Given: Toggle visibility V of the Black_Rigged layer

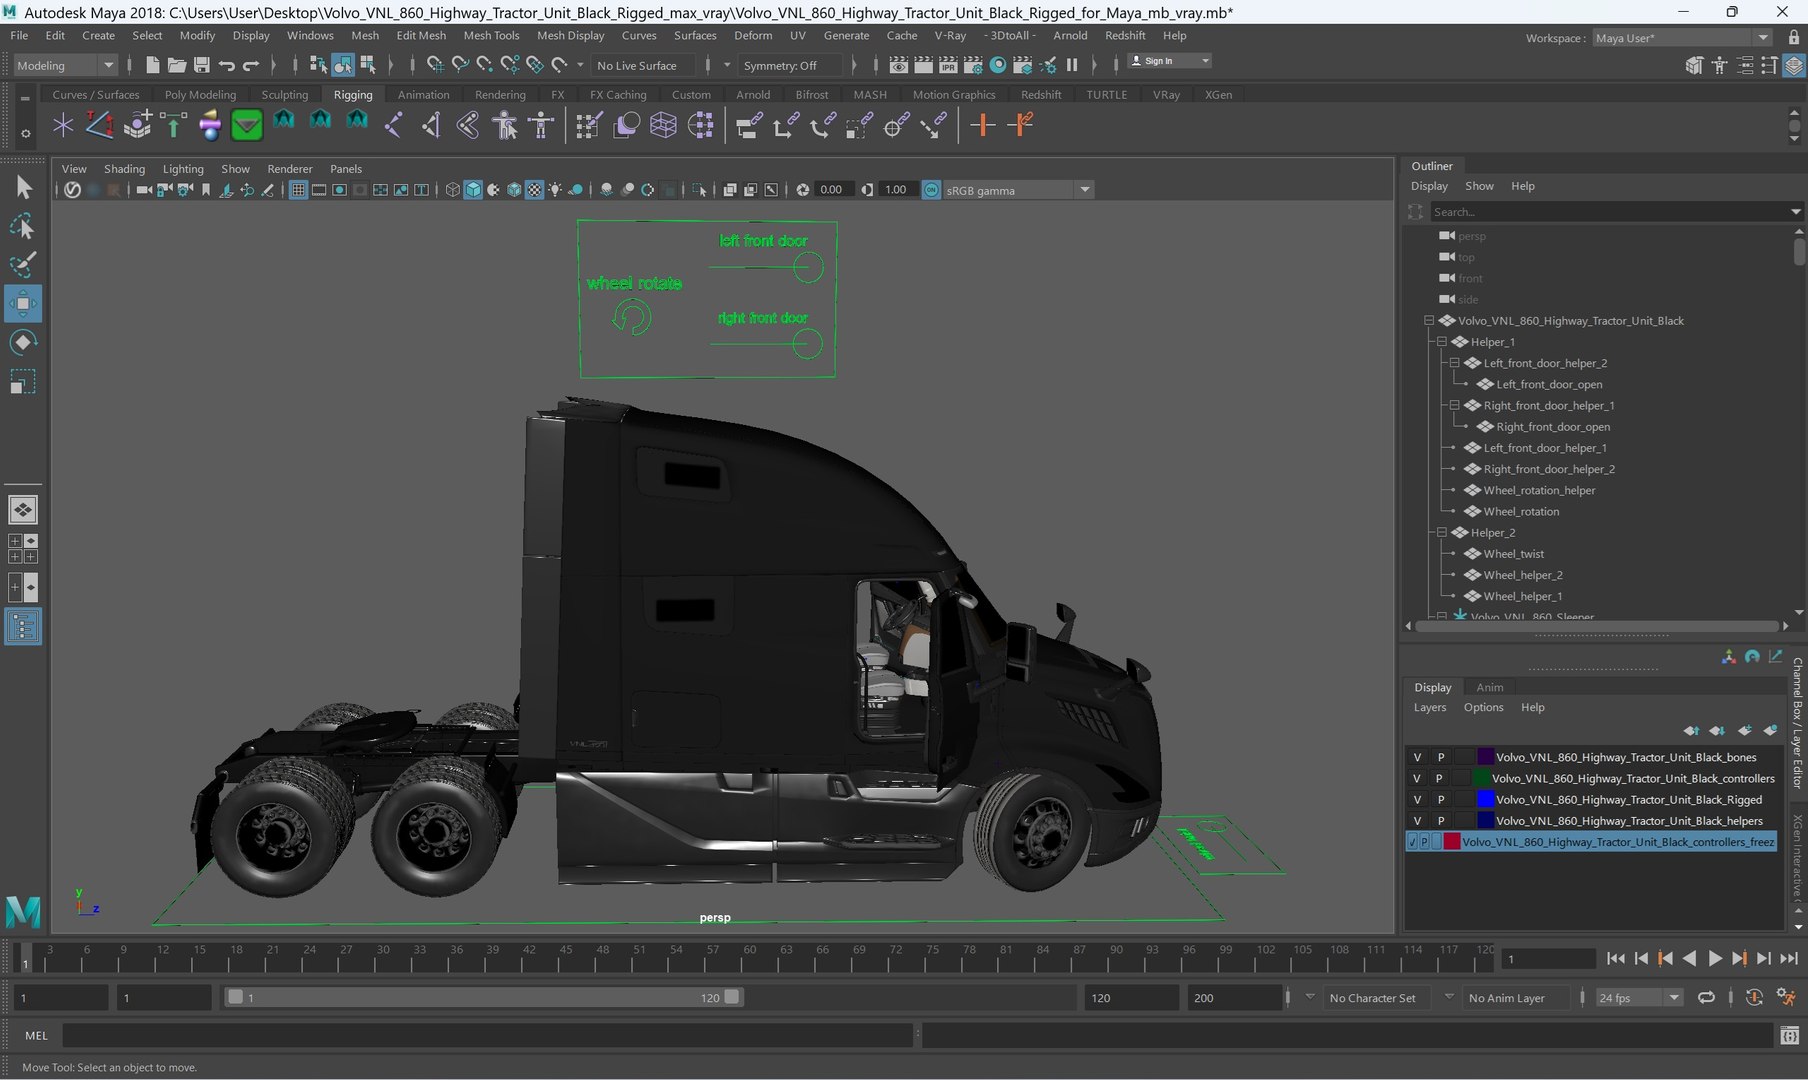Looking at the screenshot, I should 1417,799.
